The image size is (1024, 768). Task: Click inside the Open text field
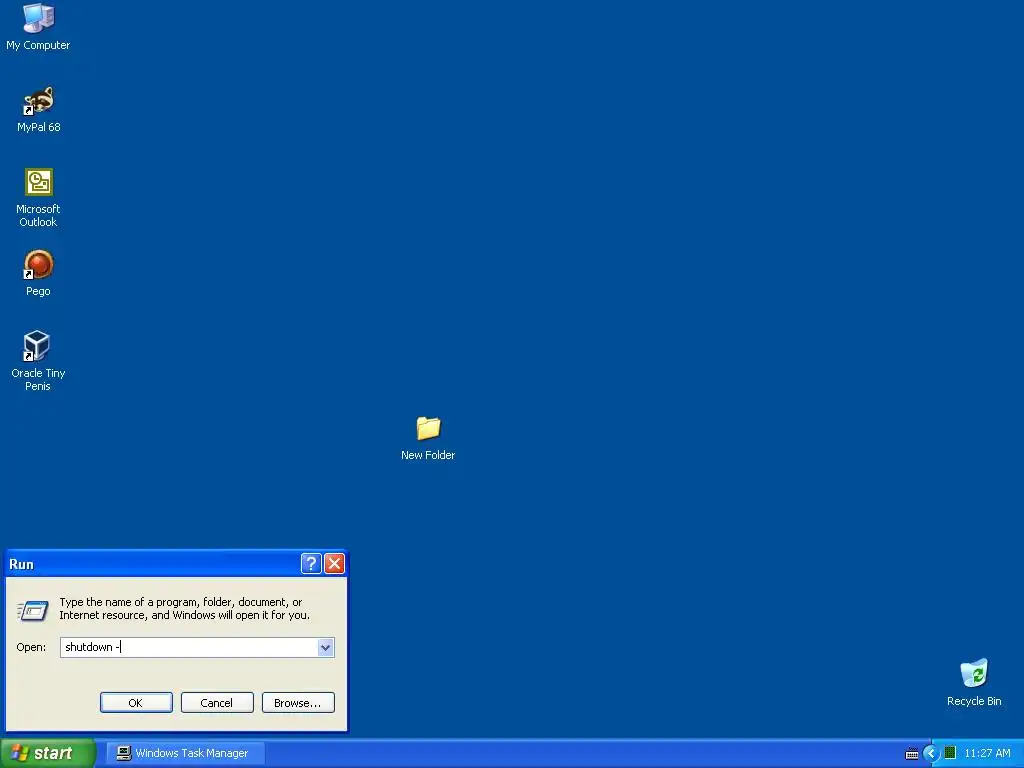click(x=189, y=647)
